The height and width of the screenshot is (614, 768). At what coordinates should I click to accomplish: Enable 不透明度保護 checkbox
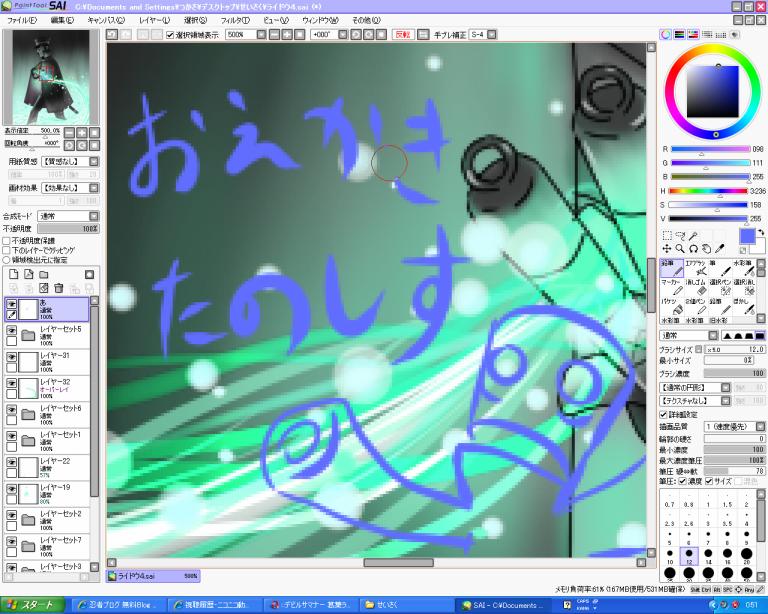pyautogui.click(x=6, y=241)
